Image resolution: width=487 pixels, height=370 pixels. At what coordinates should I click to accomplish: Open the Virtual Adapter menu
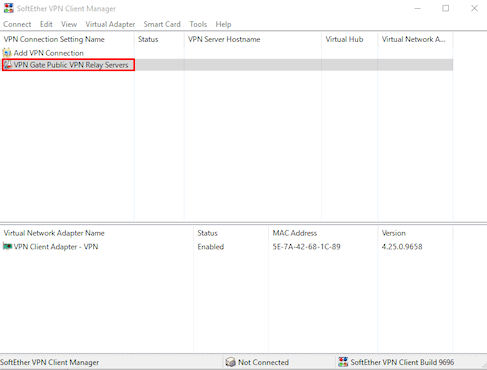point(110,24)
